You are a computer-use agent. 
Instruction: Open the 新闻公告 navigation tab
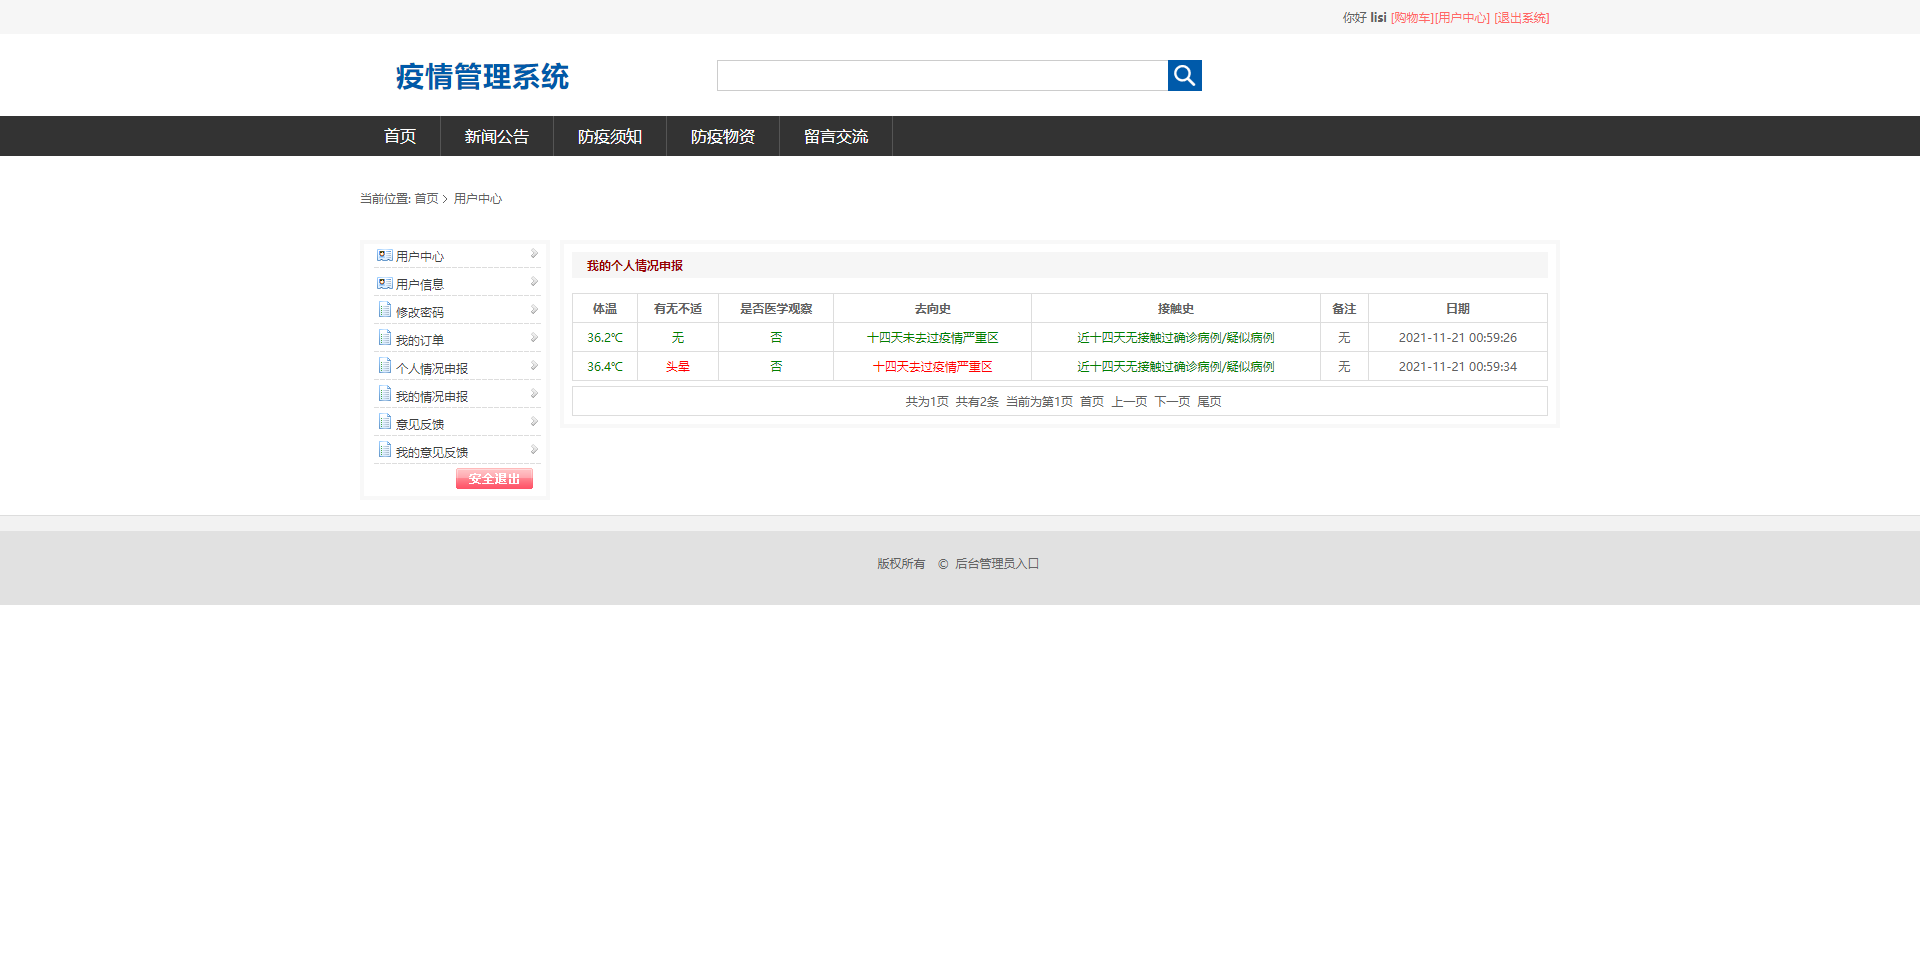pos(497,136)
